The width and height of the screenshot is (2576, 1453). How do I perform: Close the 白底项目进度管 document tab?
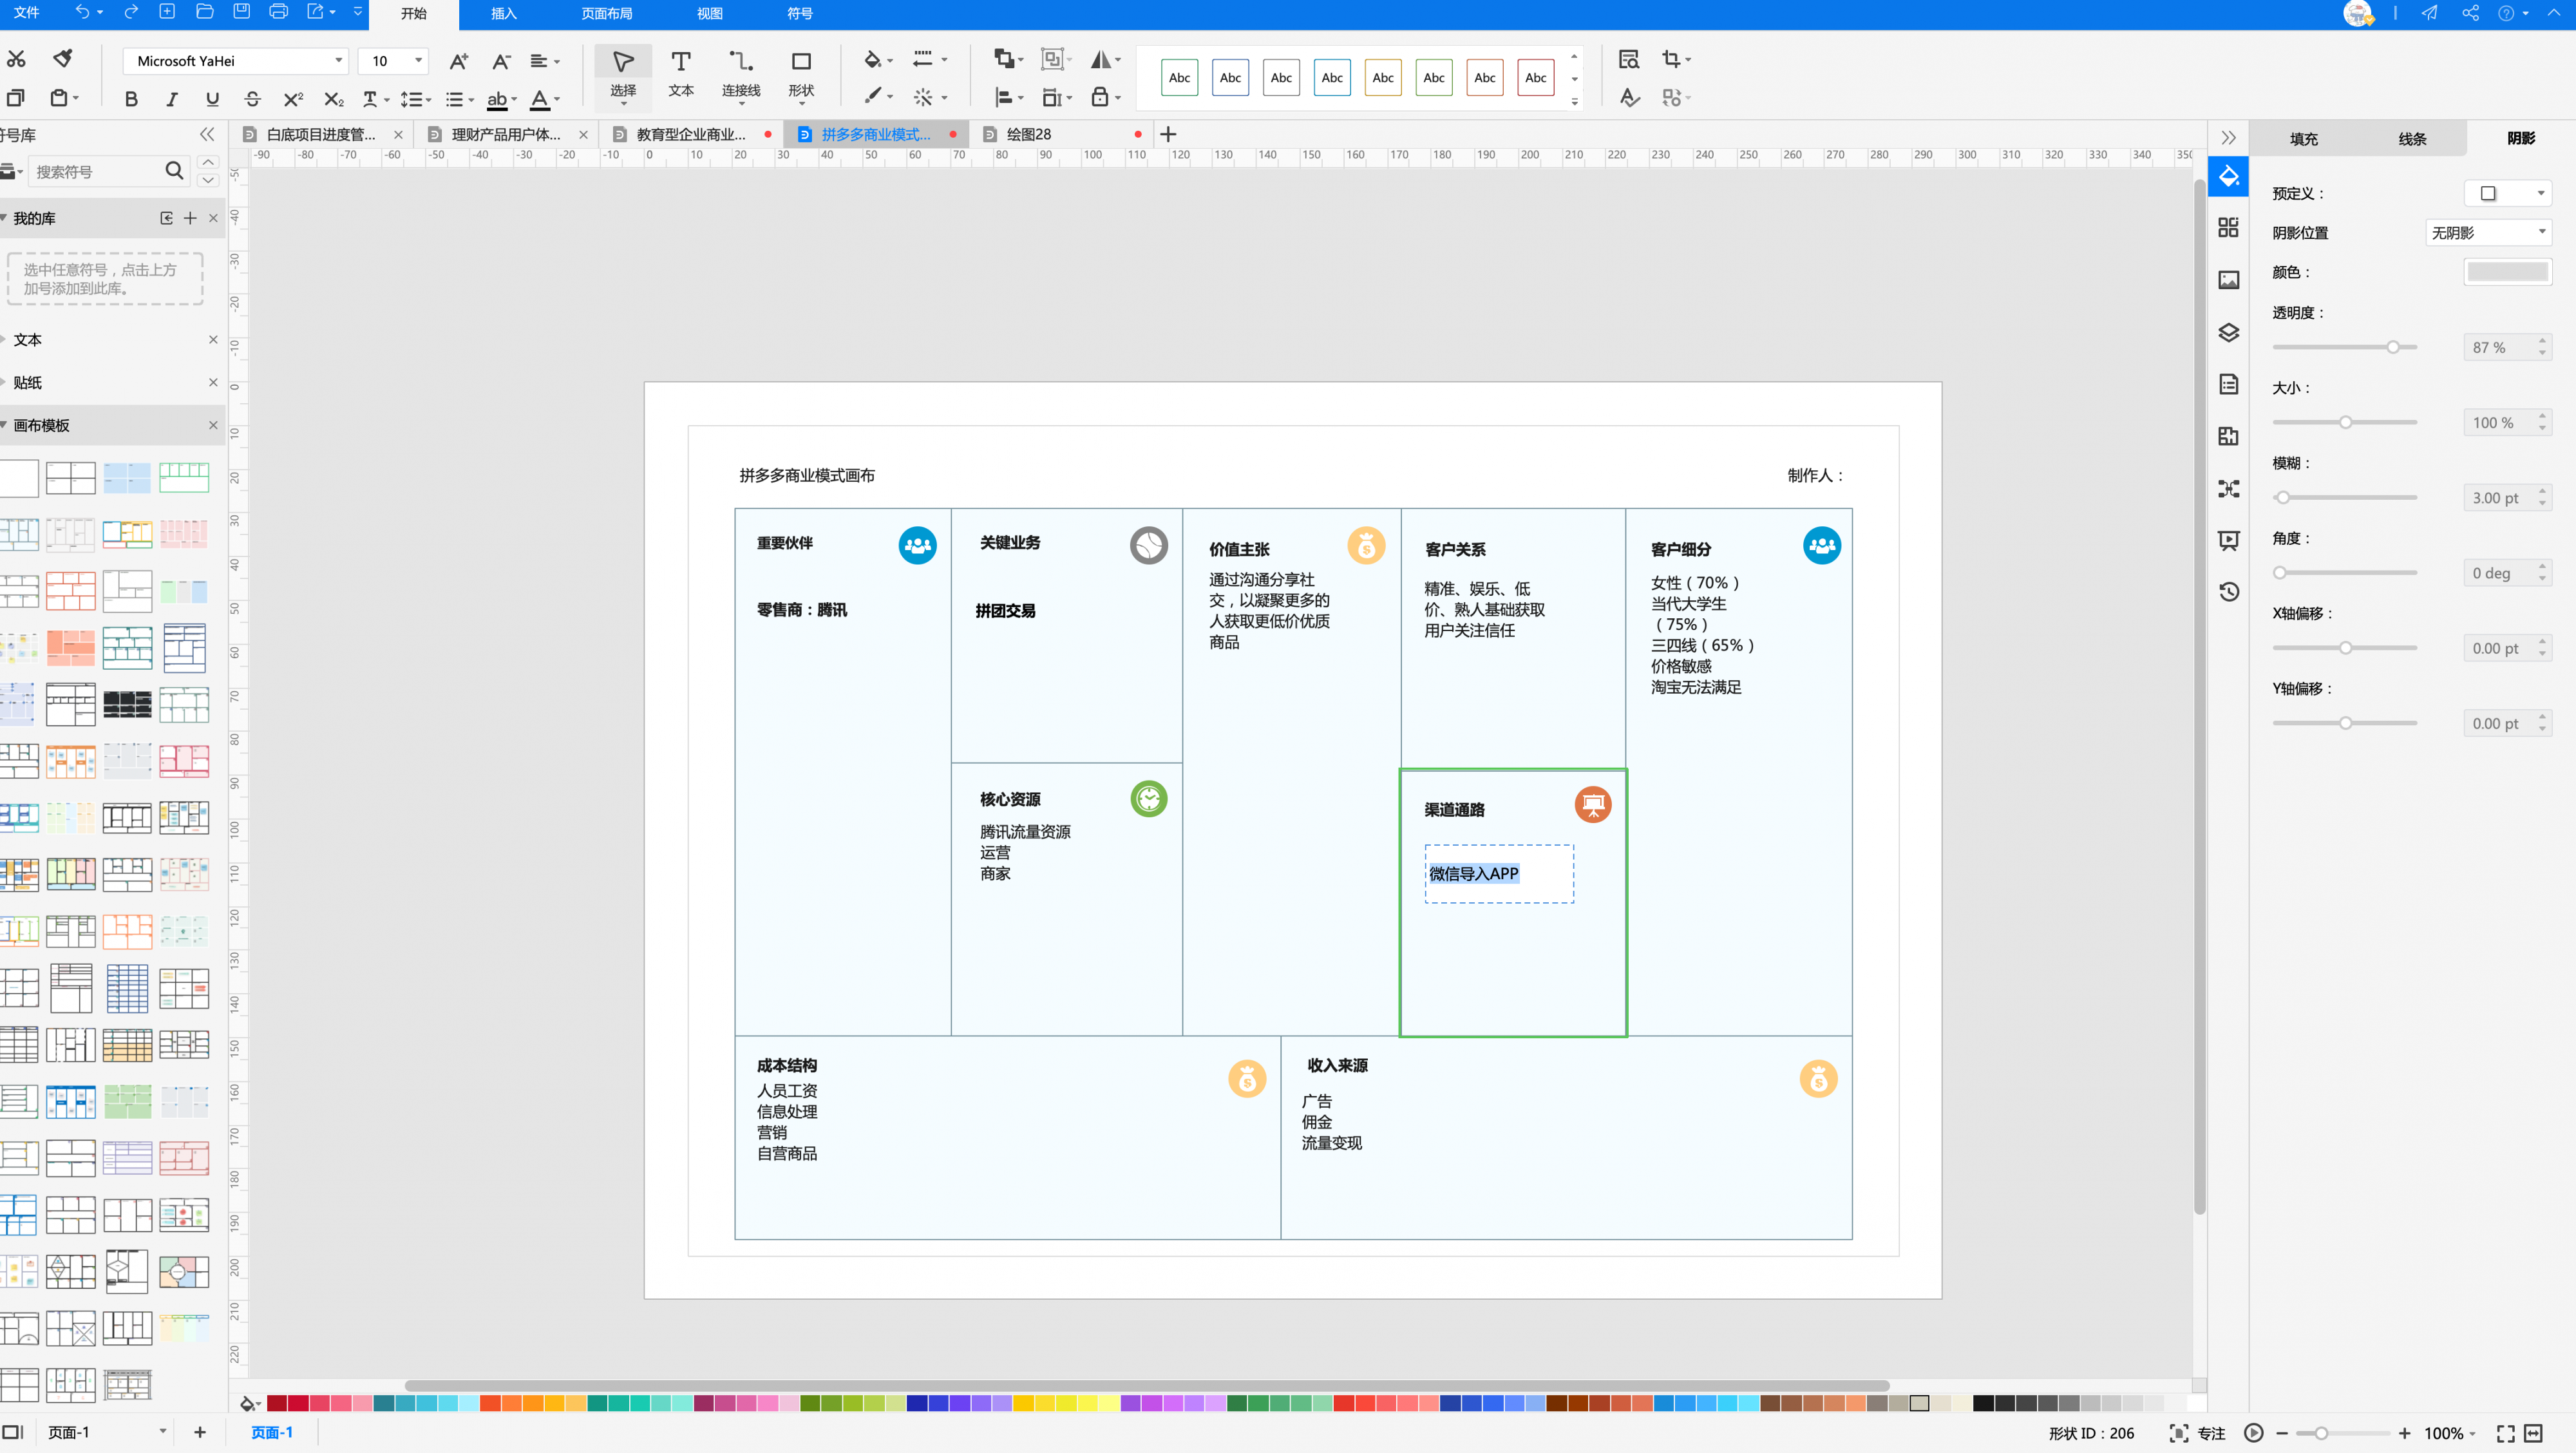tap(398, 134)
